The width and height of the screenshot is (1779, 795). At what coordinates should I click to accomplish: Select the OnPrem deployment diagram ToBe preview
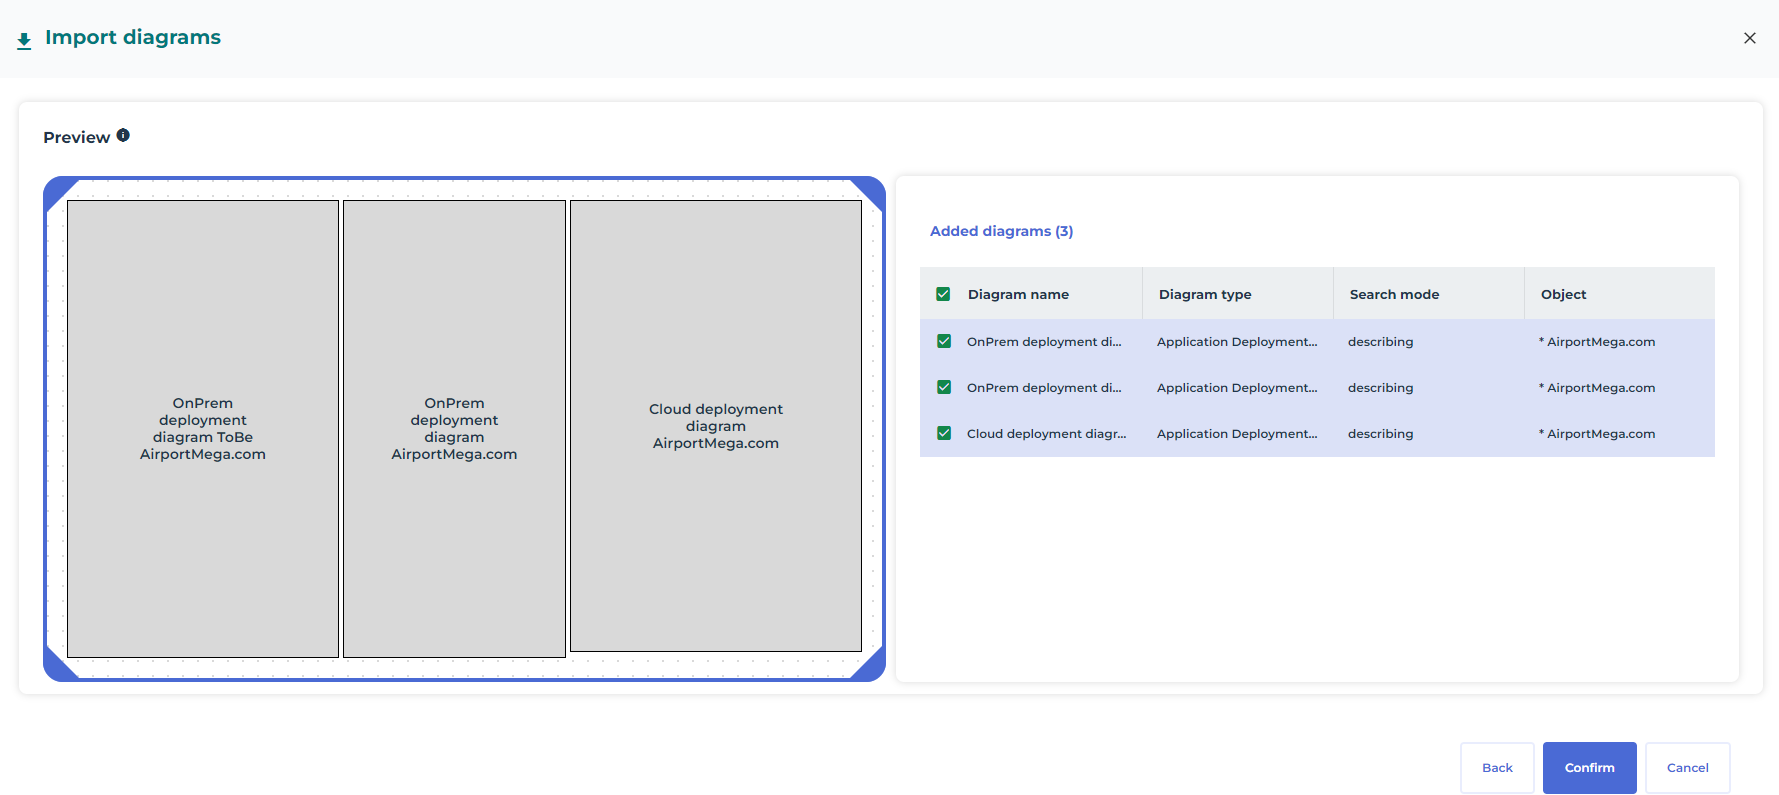pyautogui.click(x=203, y=429)
